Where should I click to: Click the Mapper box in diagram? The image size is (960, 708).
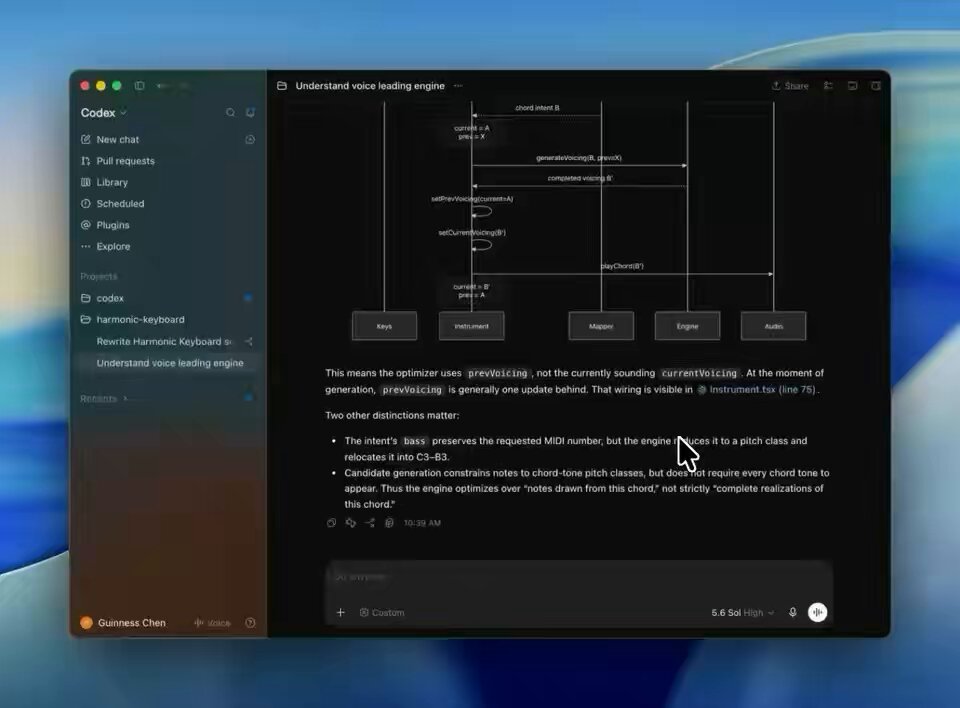[601, 326]
